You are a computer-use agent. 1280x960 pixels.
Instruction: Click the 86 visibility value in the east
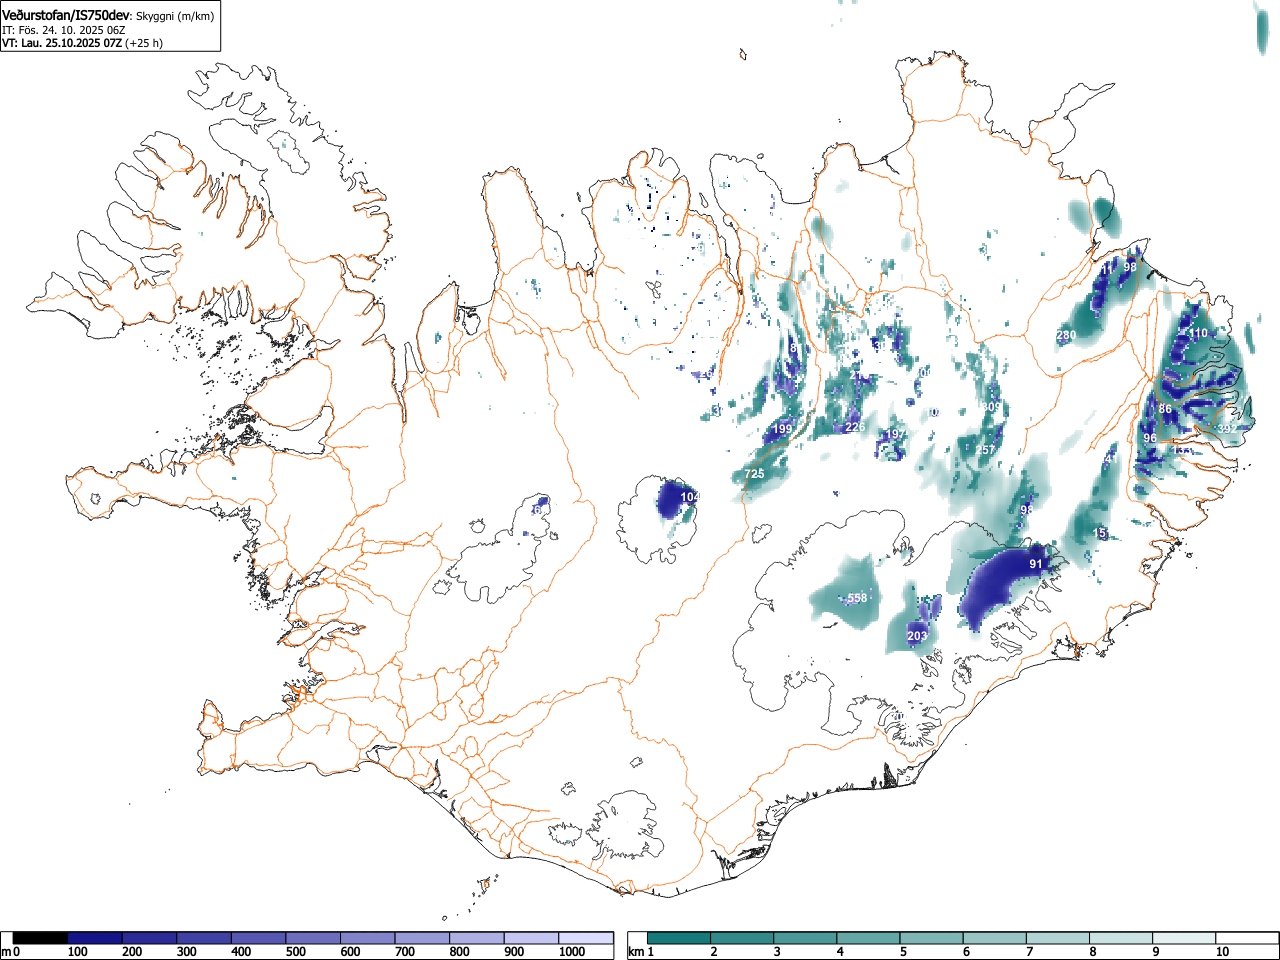tap(1165, 409)
